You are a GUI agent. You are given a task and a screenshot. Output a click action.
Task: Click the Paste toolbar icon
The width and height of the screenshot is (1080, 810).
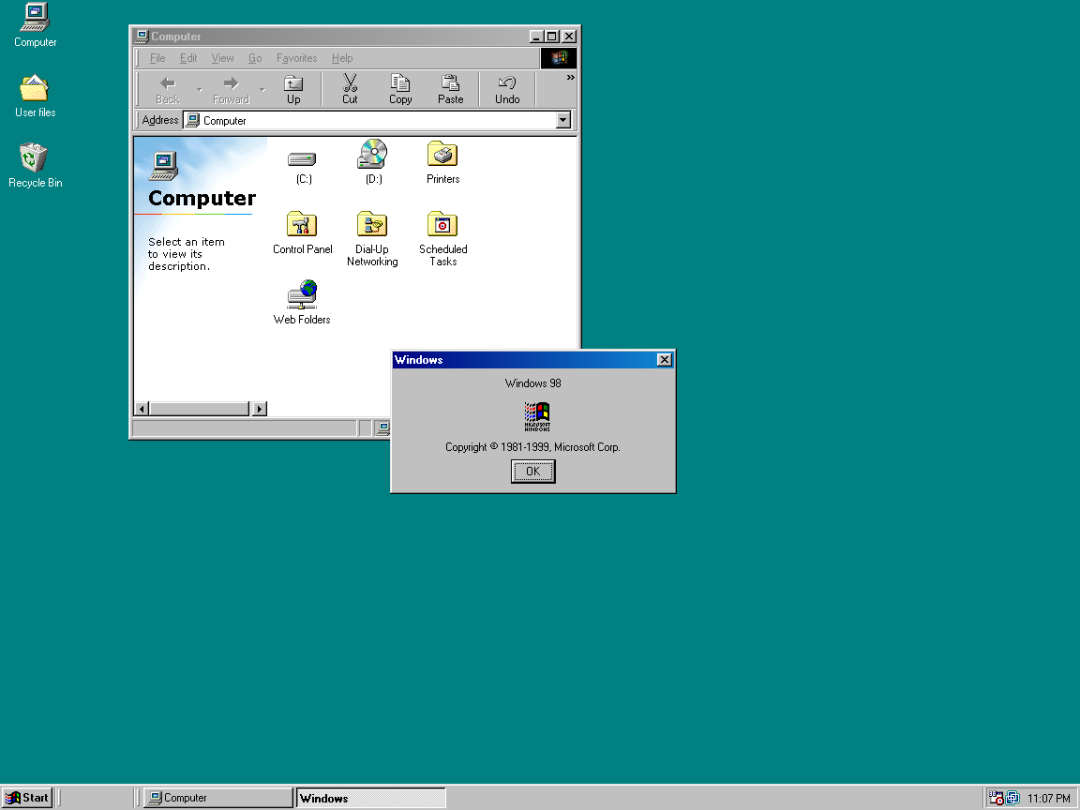coord(450,88)
